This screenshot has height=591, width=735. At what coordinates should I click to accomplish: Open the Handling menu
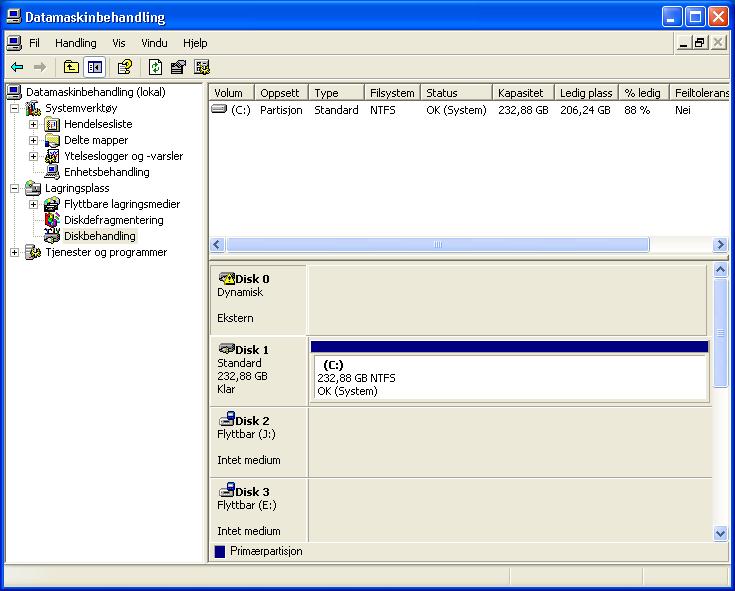point(76,43)
